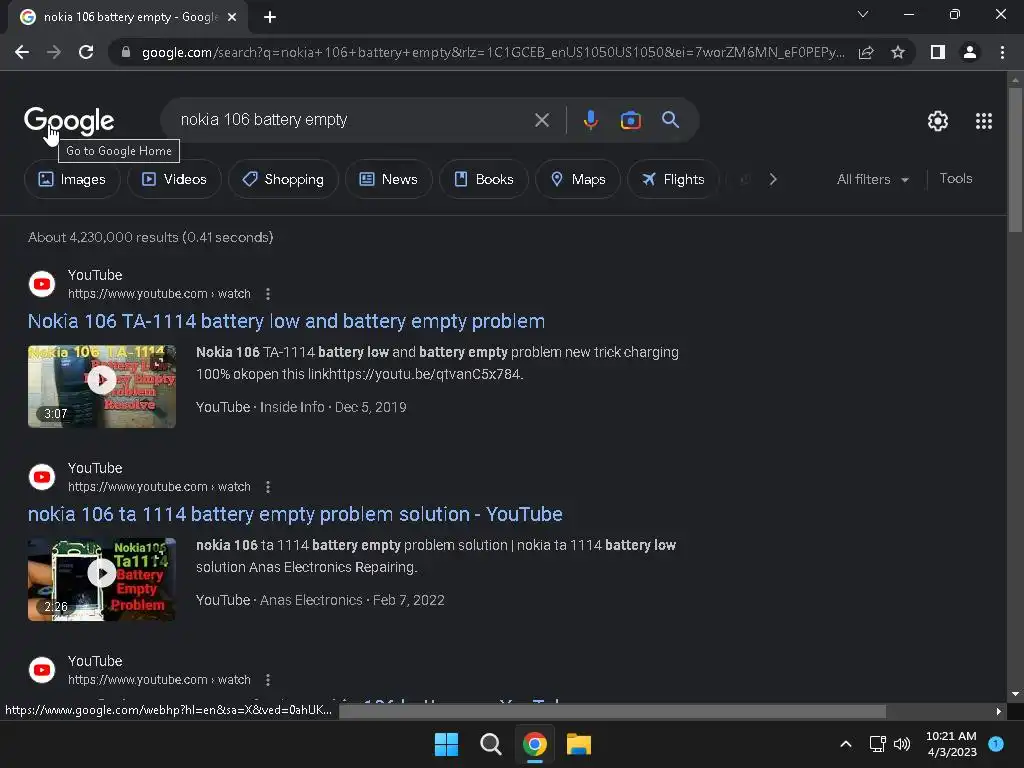
Task: Switch to Books results
Action: click(484, 179)
